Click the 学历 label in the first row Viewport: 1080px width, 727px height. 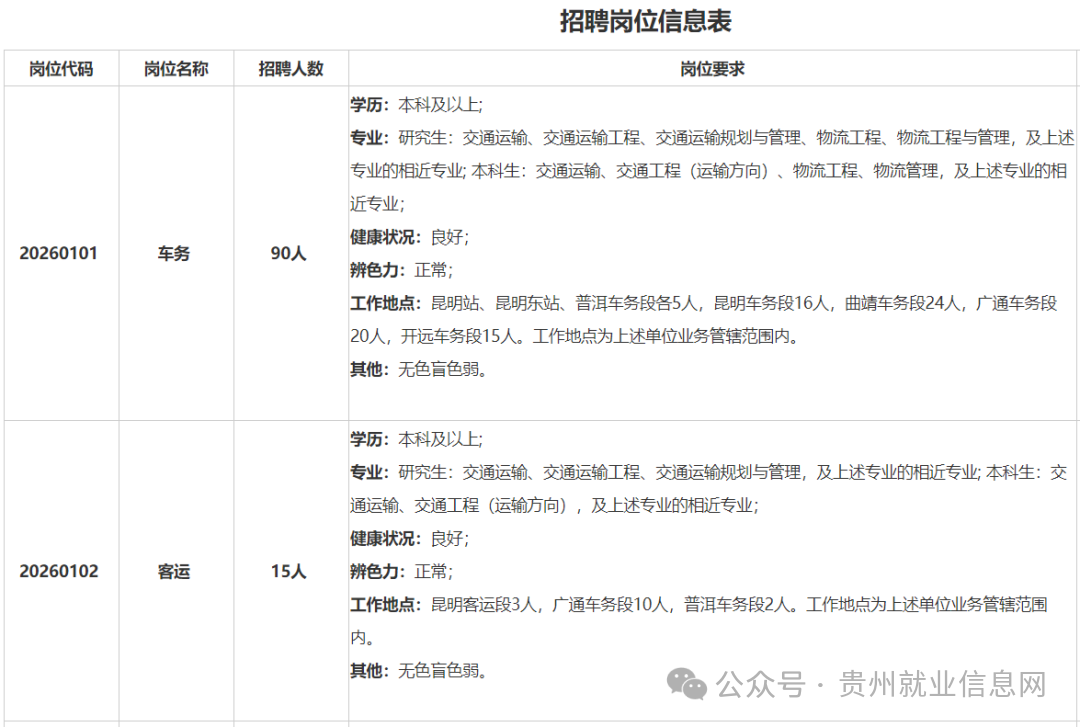[364, 104]
